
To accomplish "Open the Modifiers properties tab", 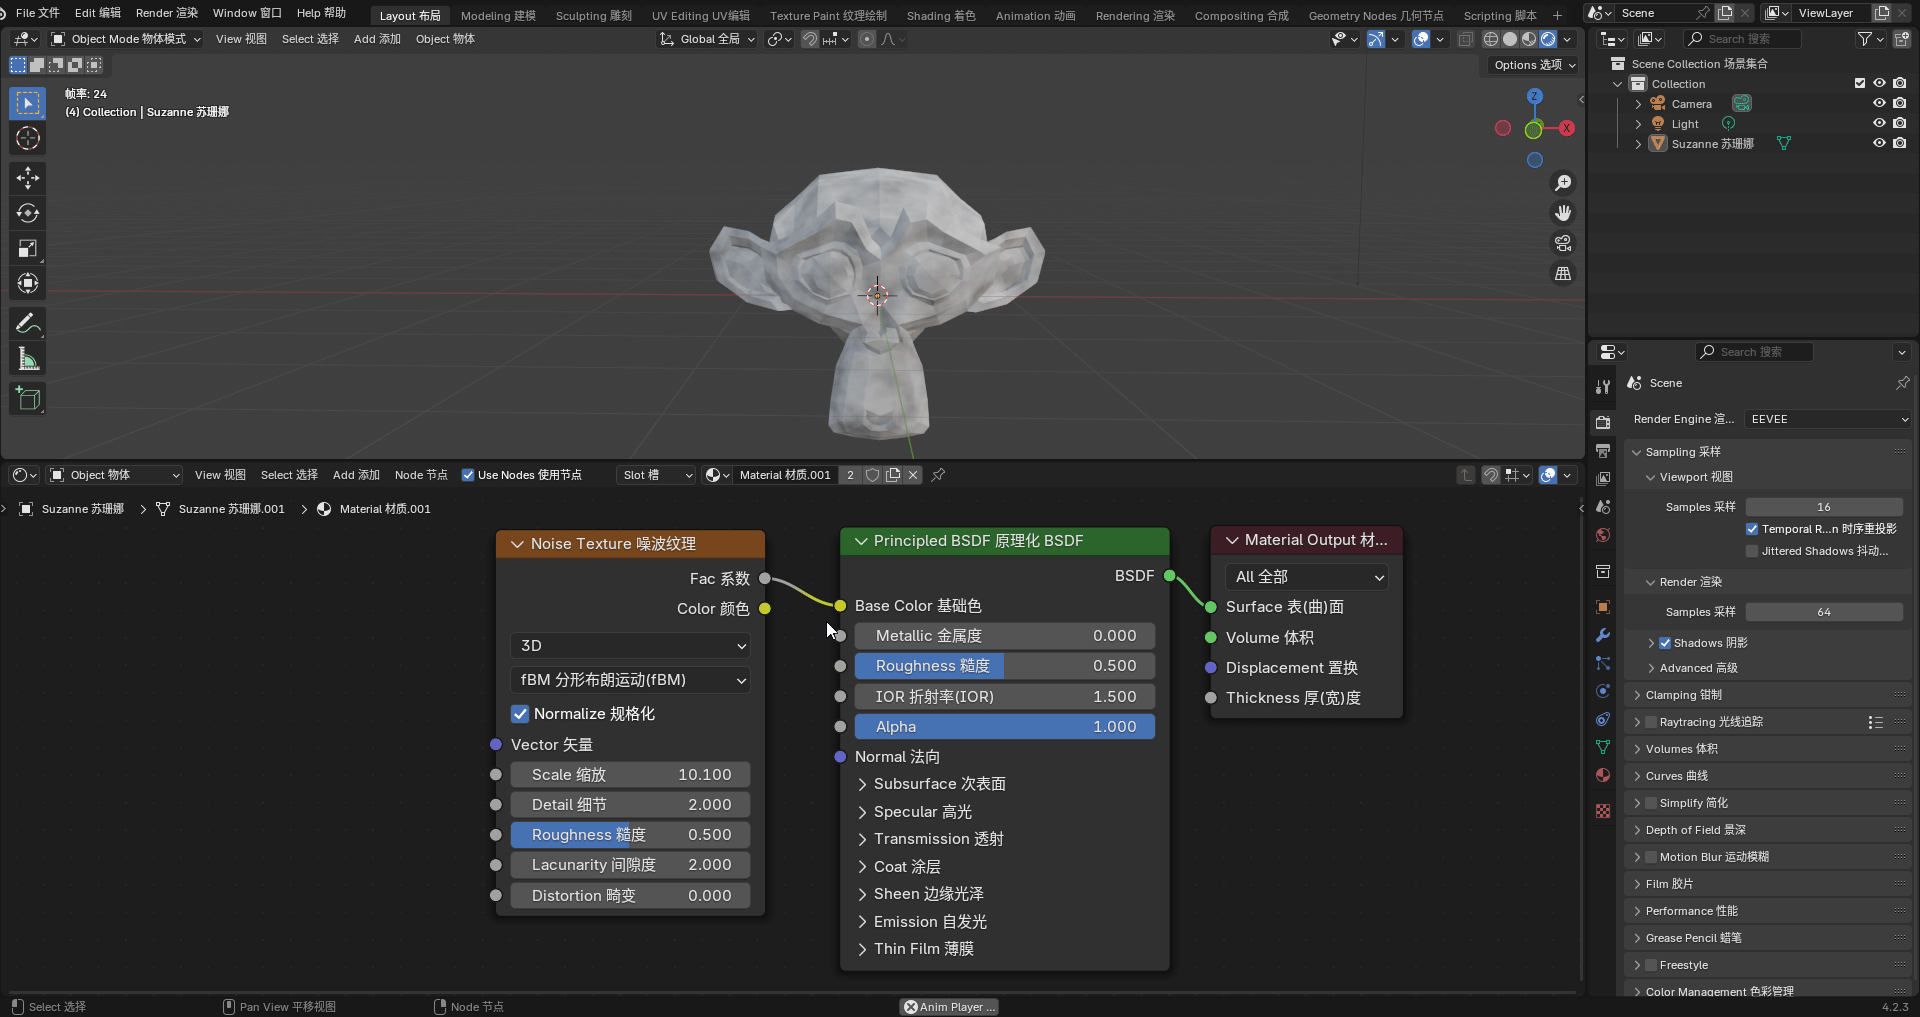I will tap(1603, 635).
